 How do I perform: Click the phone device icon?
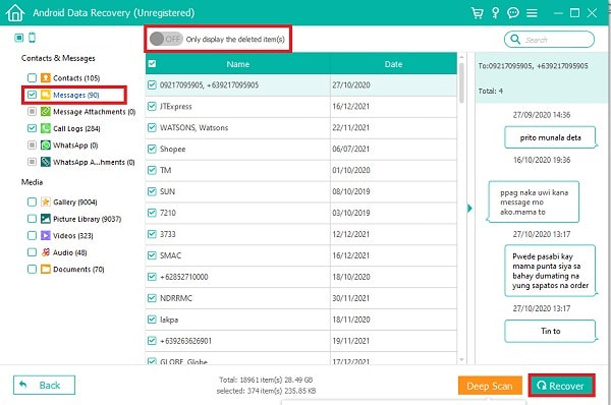click(32, 37)
